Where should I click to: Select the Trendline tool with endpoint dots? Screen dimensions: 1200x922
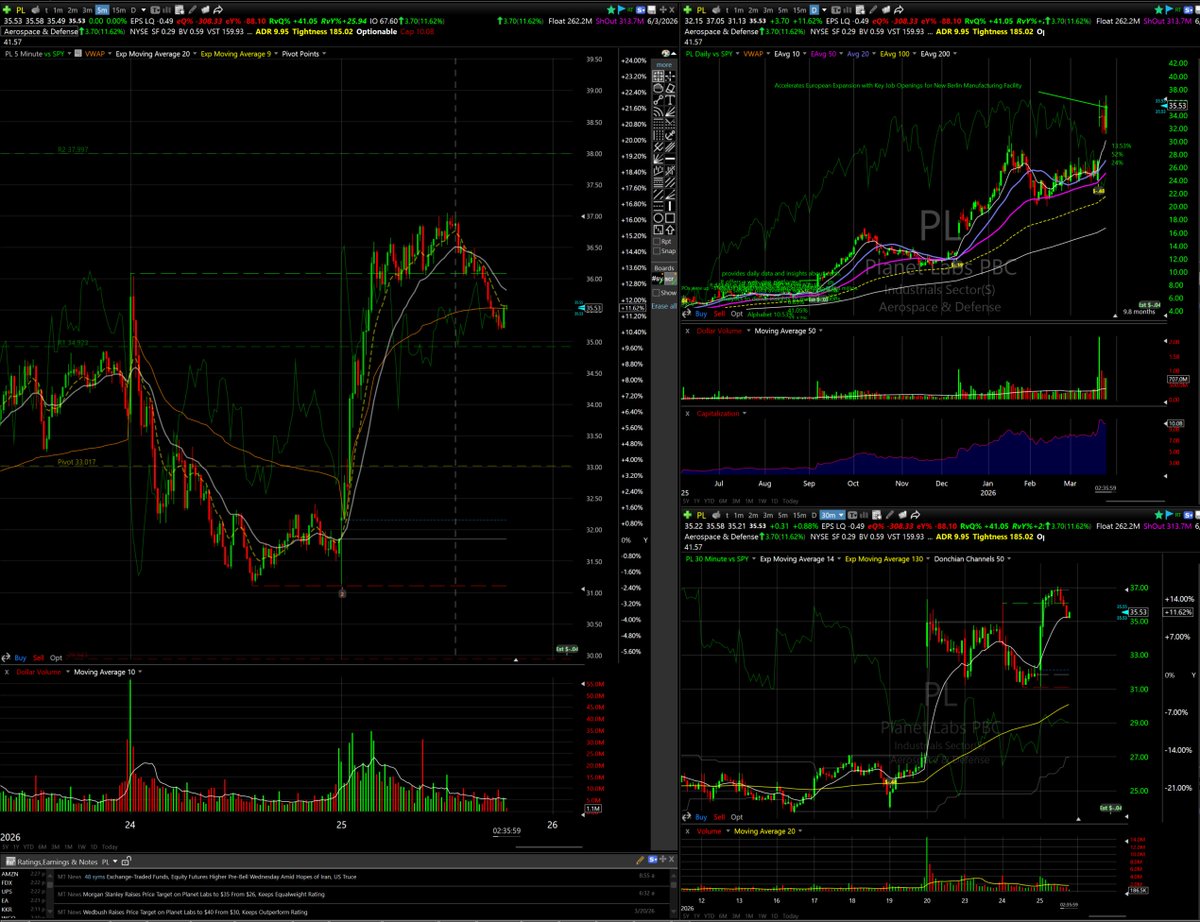pyautogui.click(x=658, y=100)
